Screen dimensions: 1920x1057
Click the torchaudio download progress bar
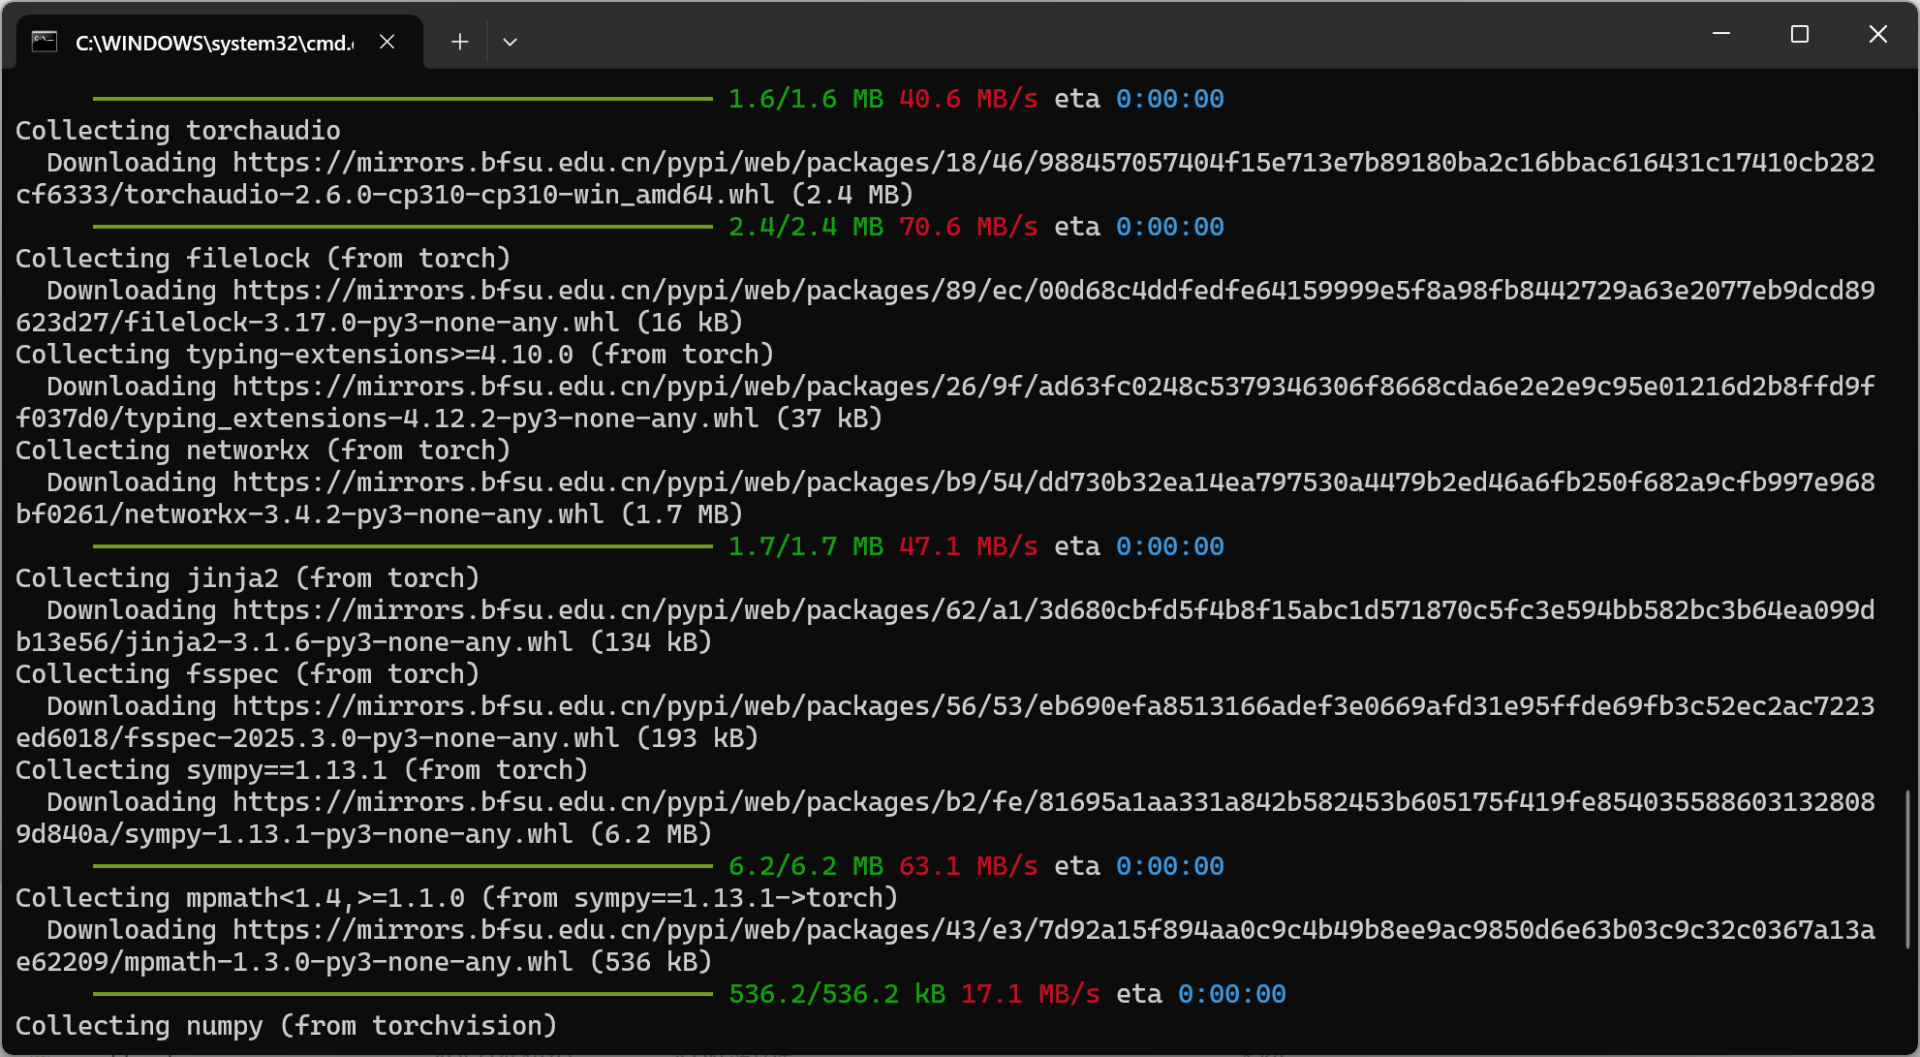coord(403,227)
